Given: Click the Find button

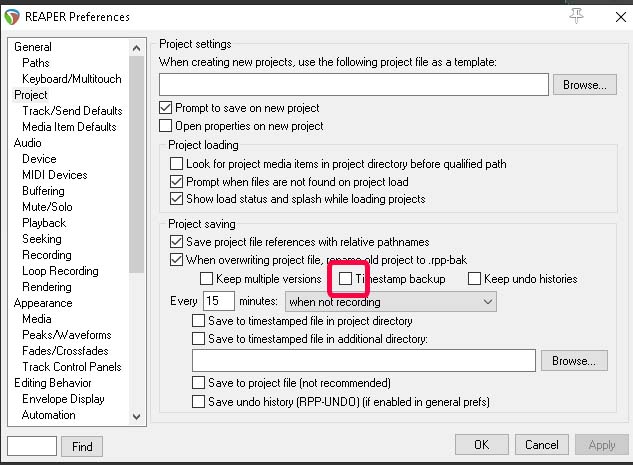Looking at the screenshot, I should click(82, 446).
